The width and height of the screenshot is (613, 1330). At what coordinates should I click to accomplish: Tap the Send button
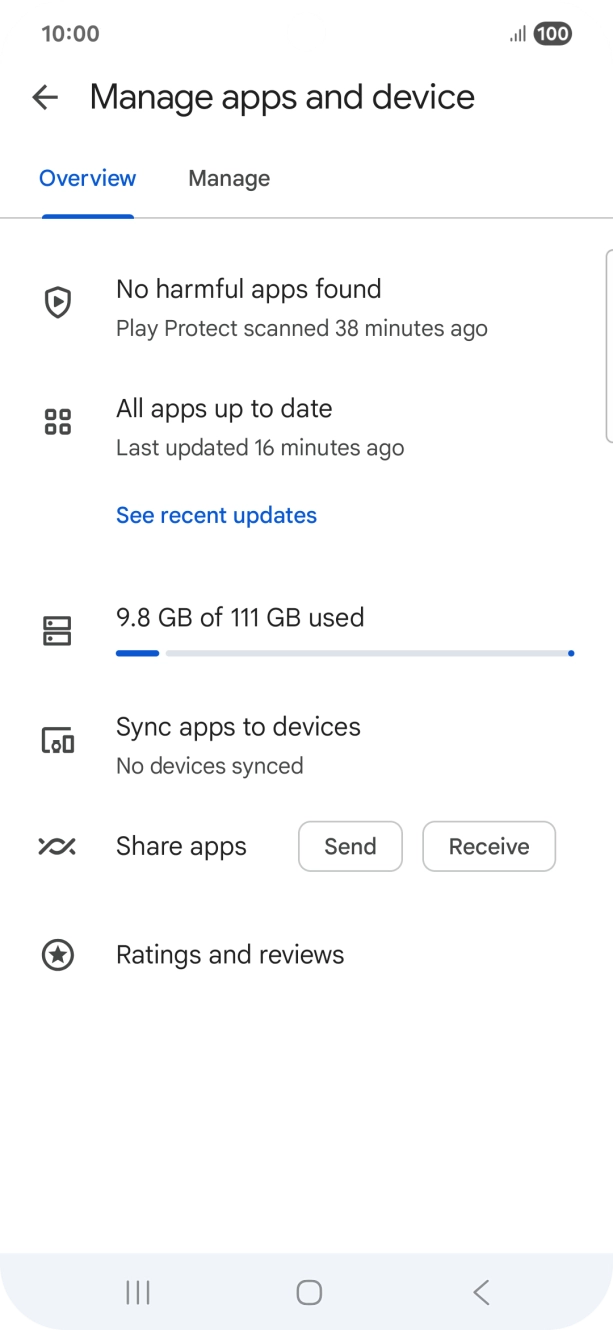tap(350, 847)
